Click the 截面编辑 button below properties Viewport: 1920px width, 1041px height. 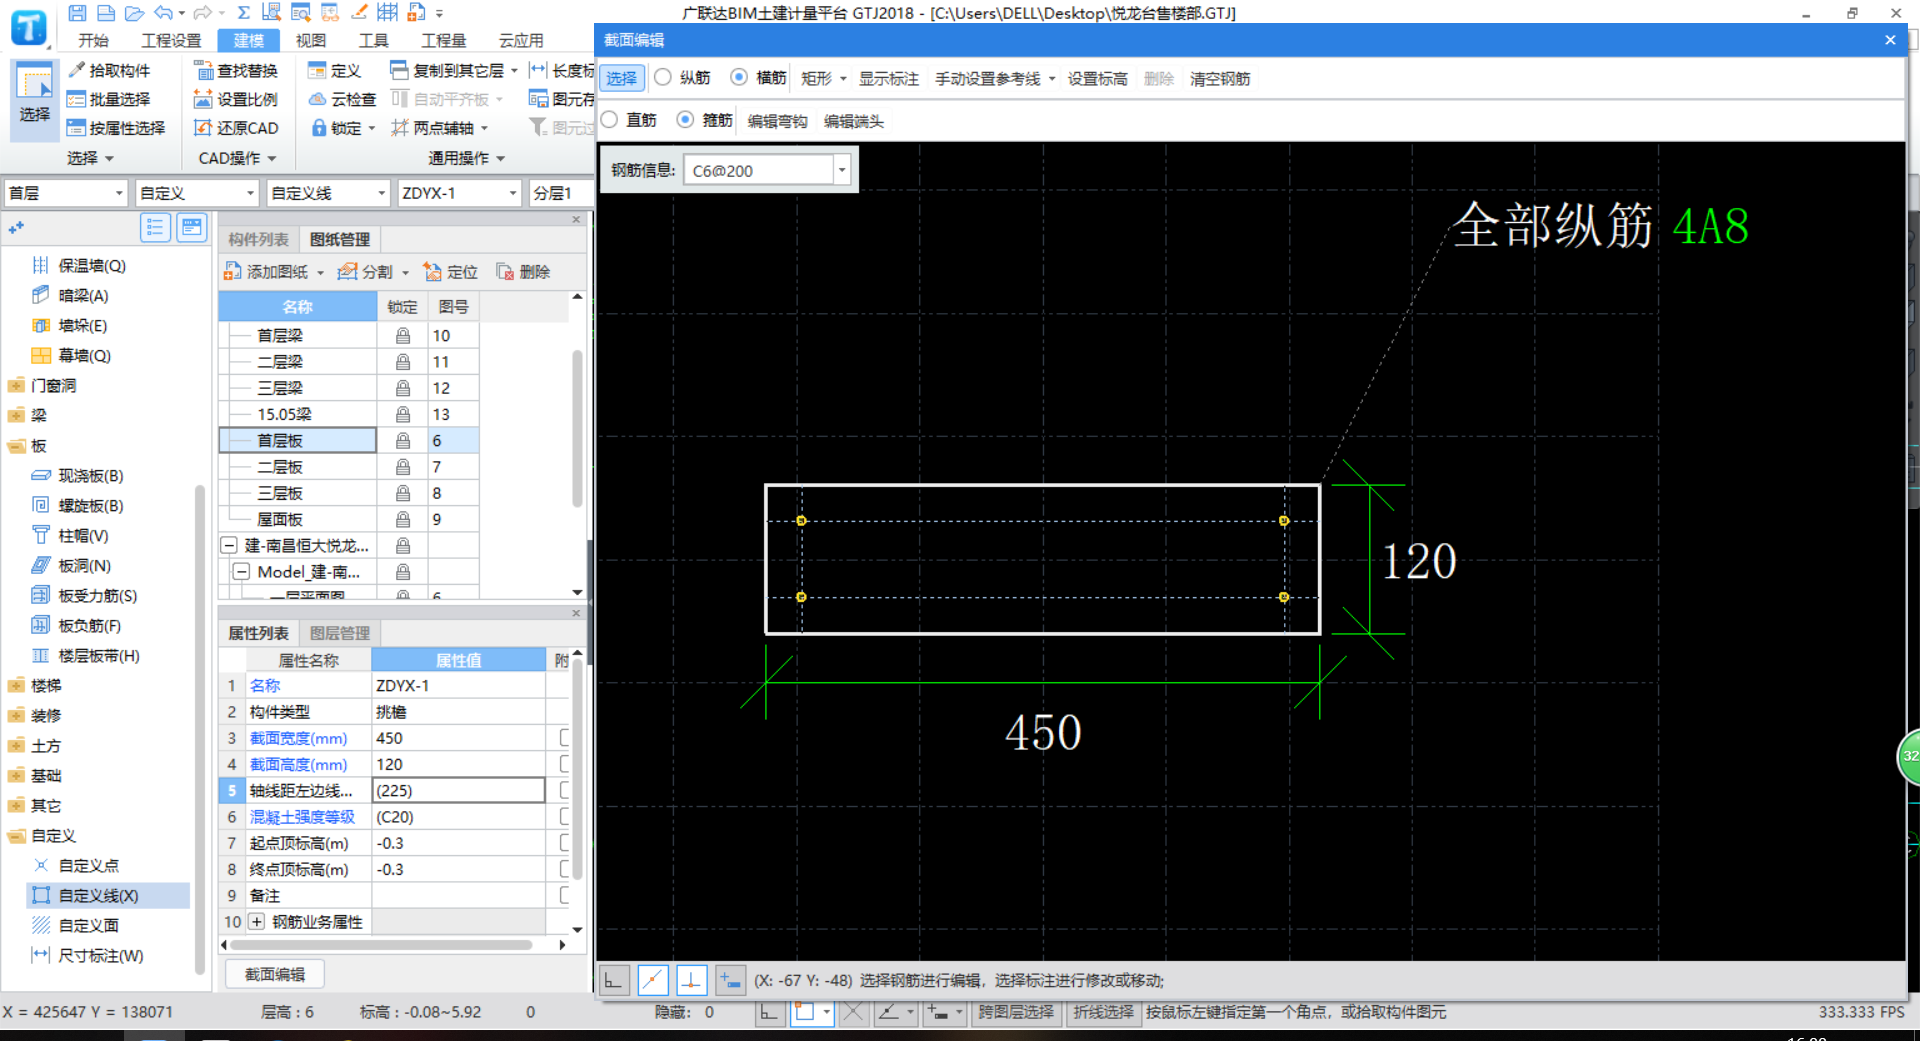pyautogui.click(x=275, y=974)
